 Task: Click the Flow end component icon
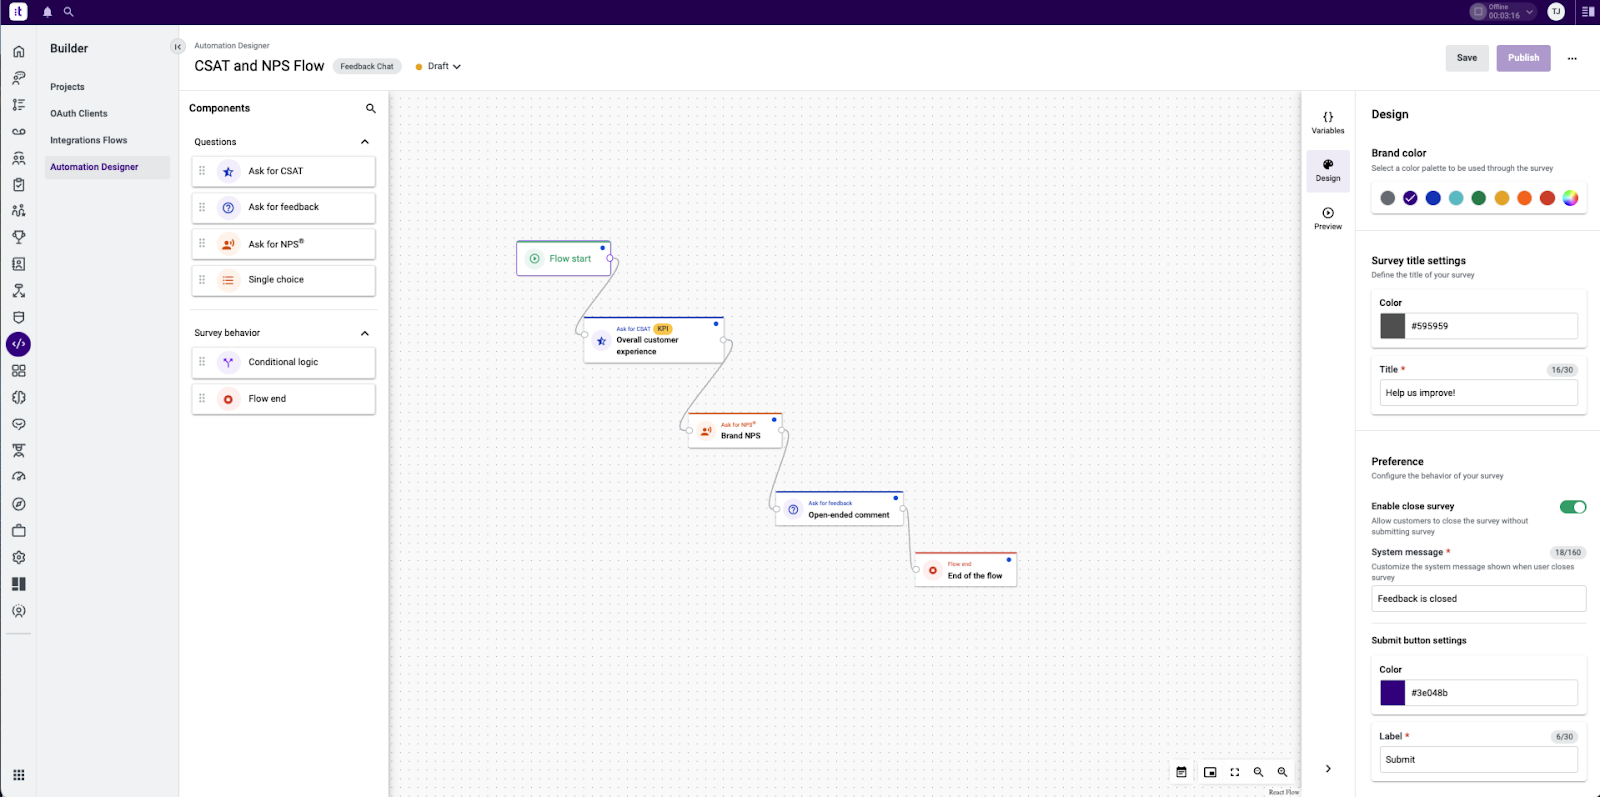coord(228,399)
